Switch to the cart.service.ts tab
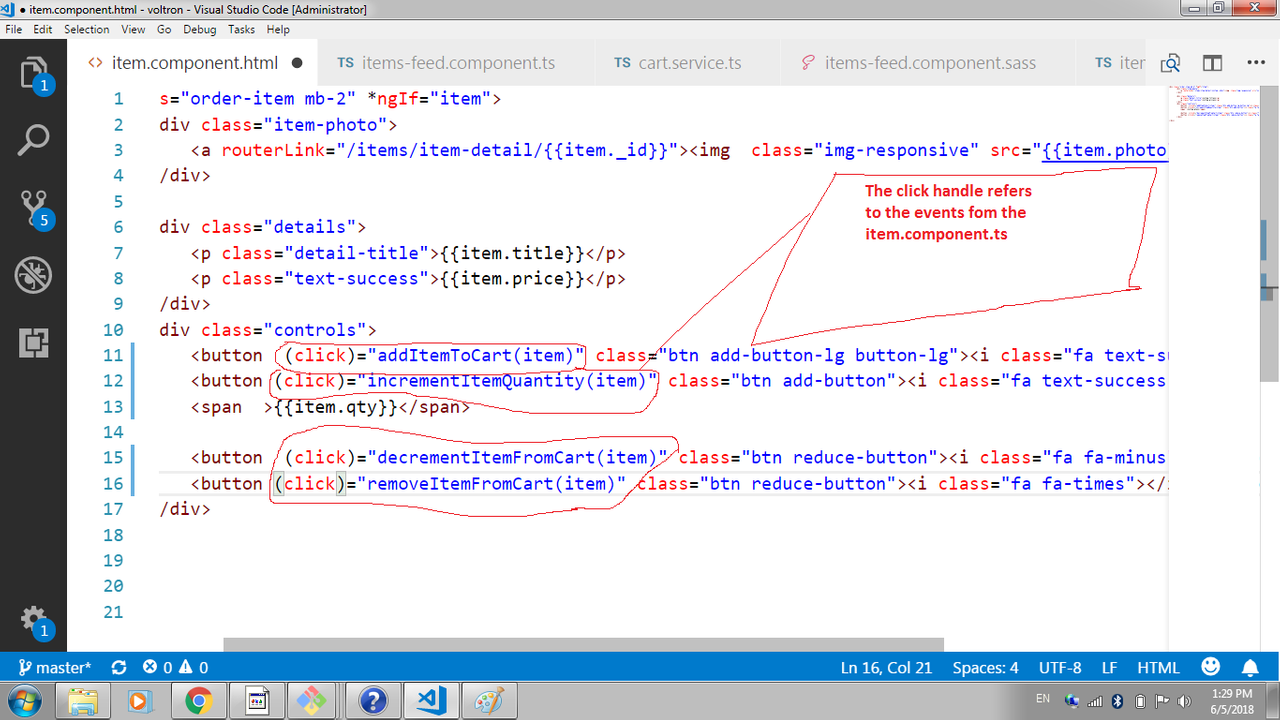This screenshot has height=720, width=1280. coord(678,63)
